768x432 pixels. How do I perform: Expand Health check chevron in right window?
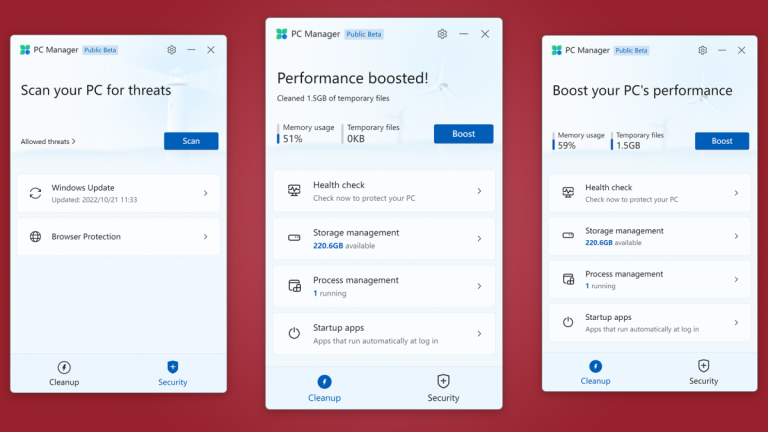736,193
